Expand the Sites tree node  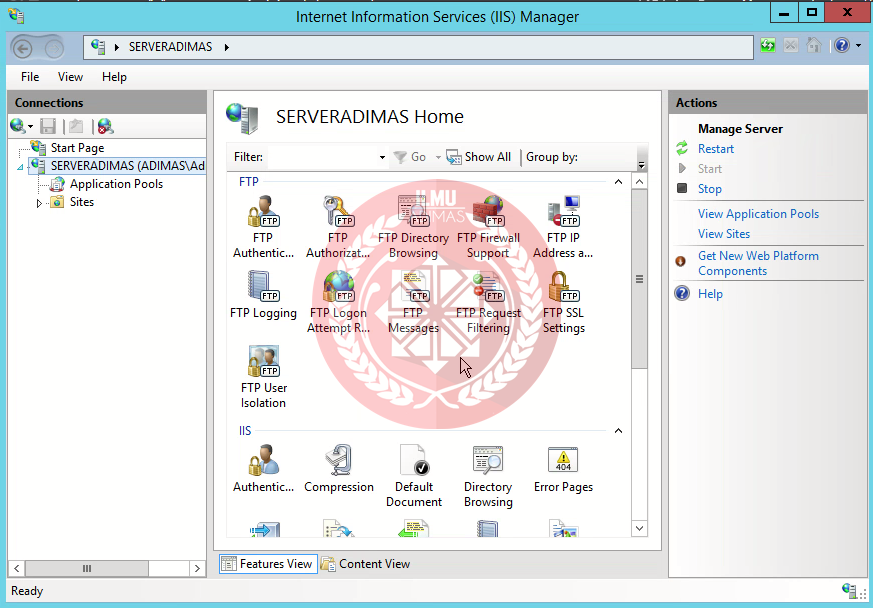pos(40,202)
